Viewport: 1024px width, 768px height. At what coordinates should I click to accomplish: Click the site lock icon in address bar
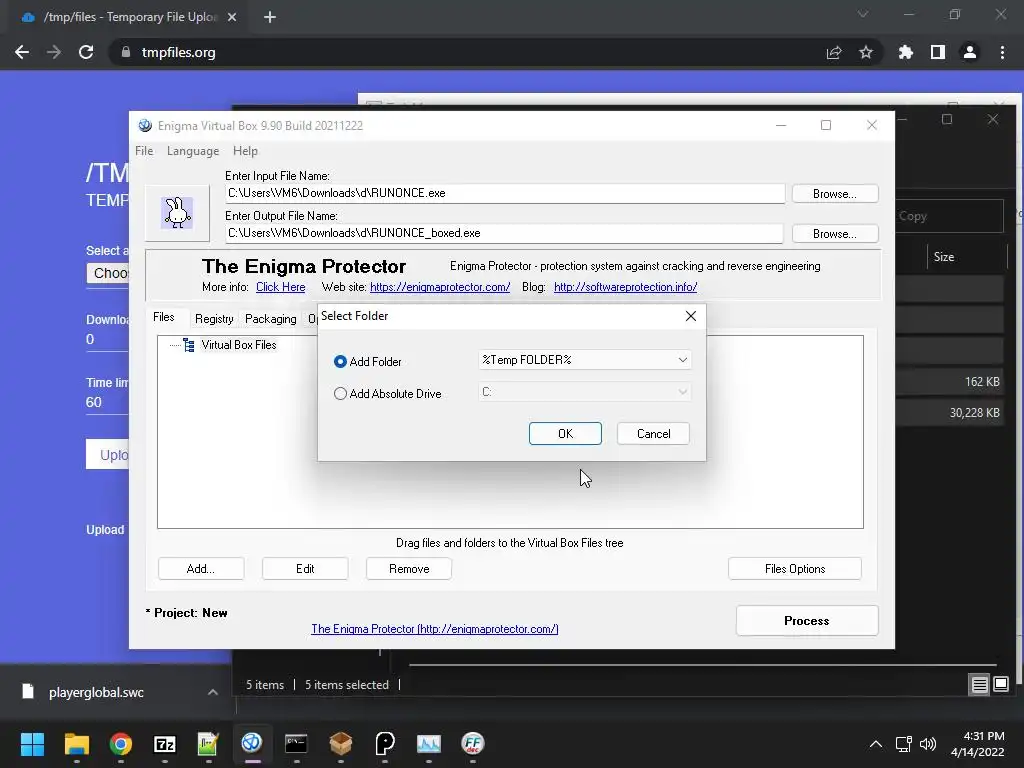[126, 52]
